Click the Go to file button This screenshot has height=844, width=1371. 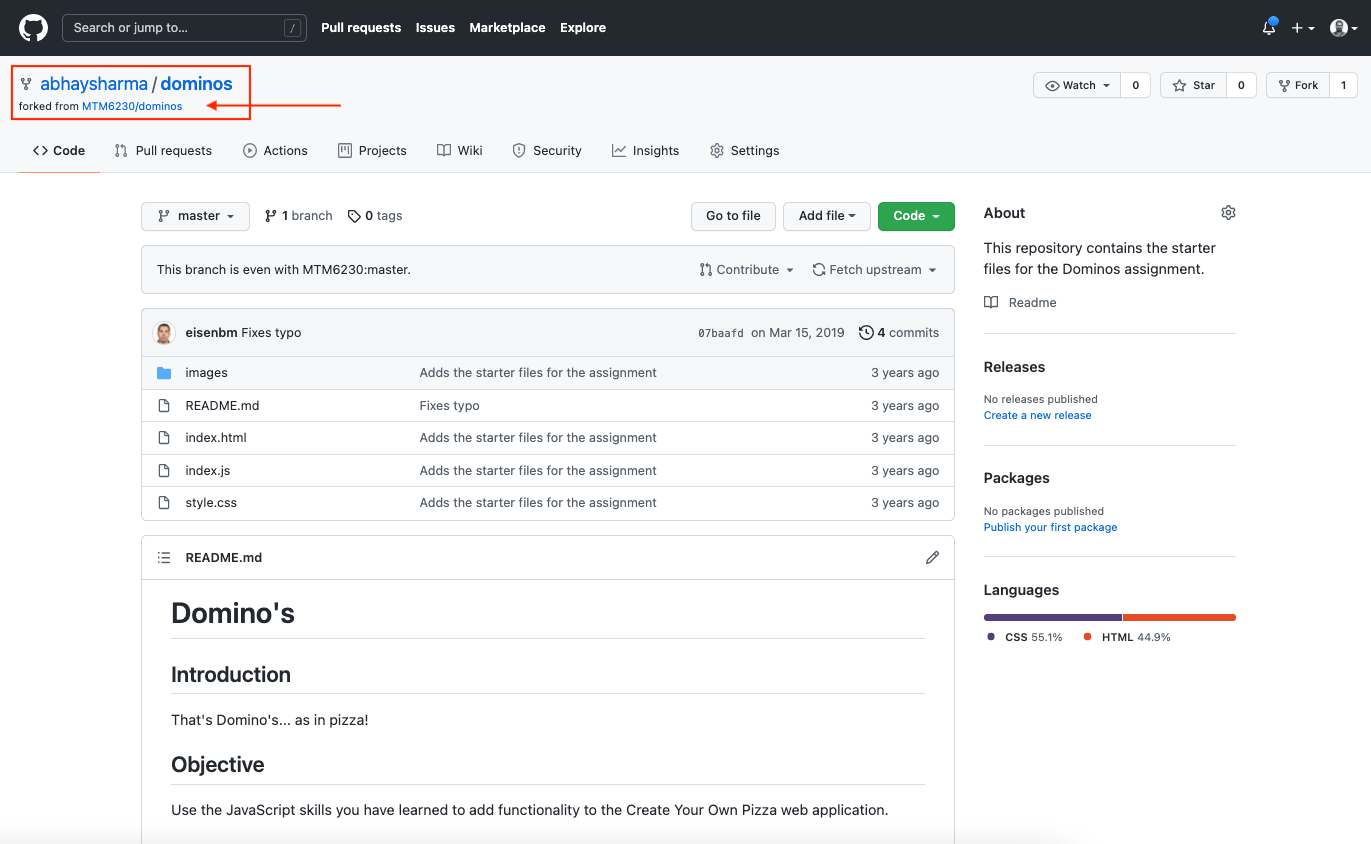(x=733, y=216)
